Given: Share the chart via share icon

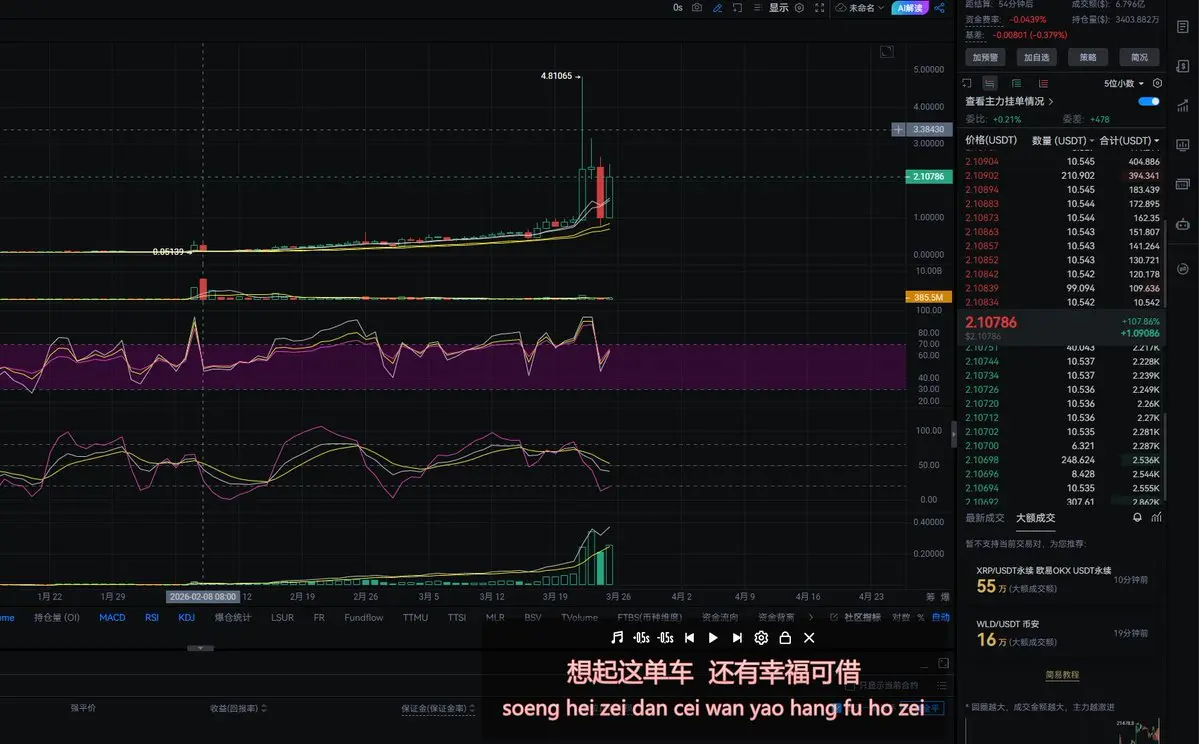Looking at the screenshot, I should [940, 8].
